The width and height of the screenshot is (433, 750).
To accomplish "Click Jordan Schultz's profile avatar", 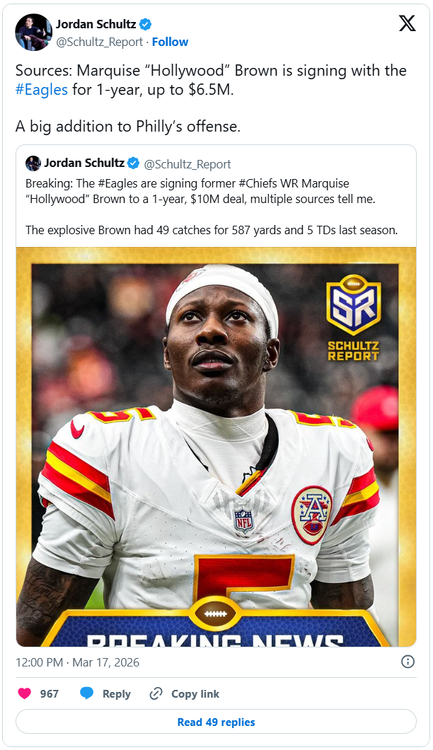I will coord(33,33).
